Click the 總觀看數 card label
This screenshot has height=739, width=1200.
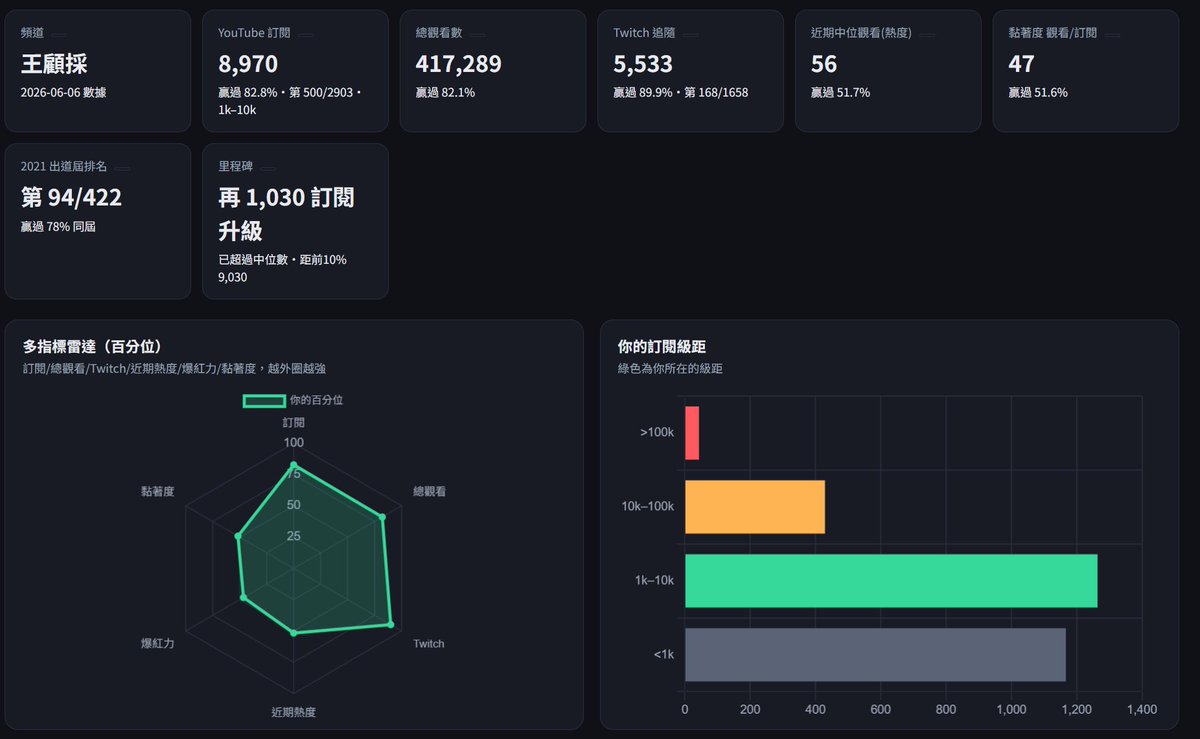click(439, 33)
